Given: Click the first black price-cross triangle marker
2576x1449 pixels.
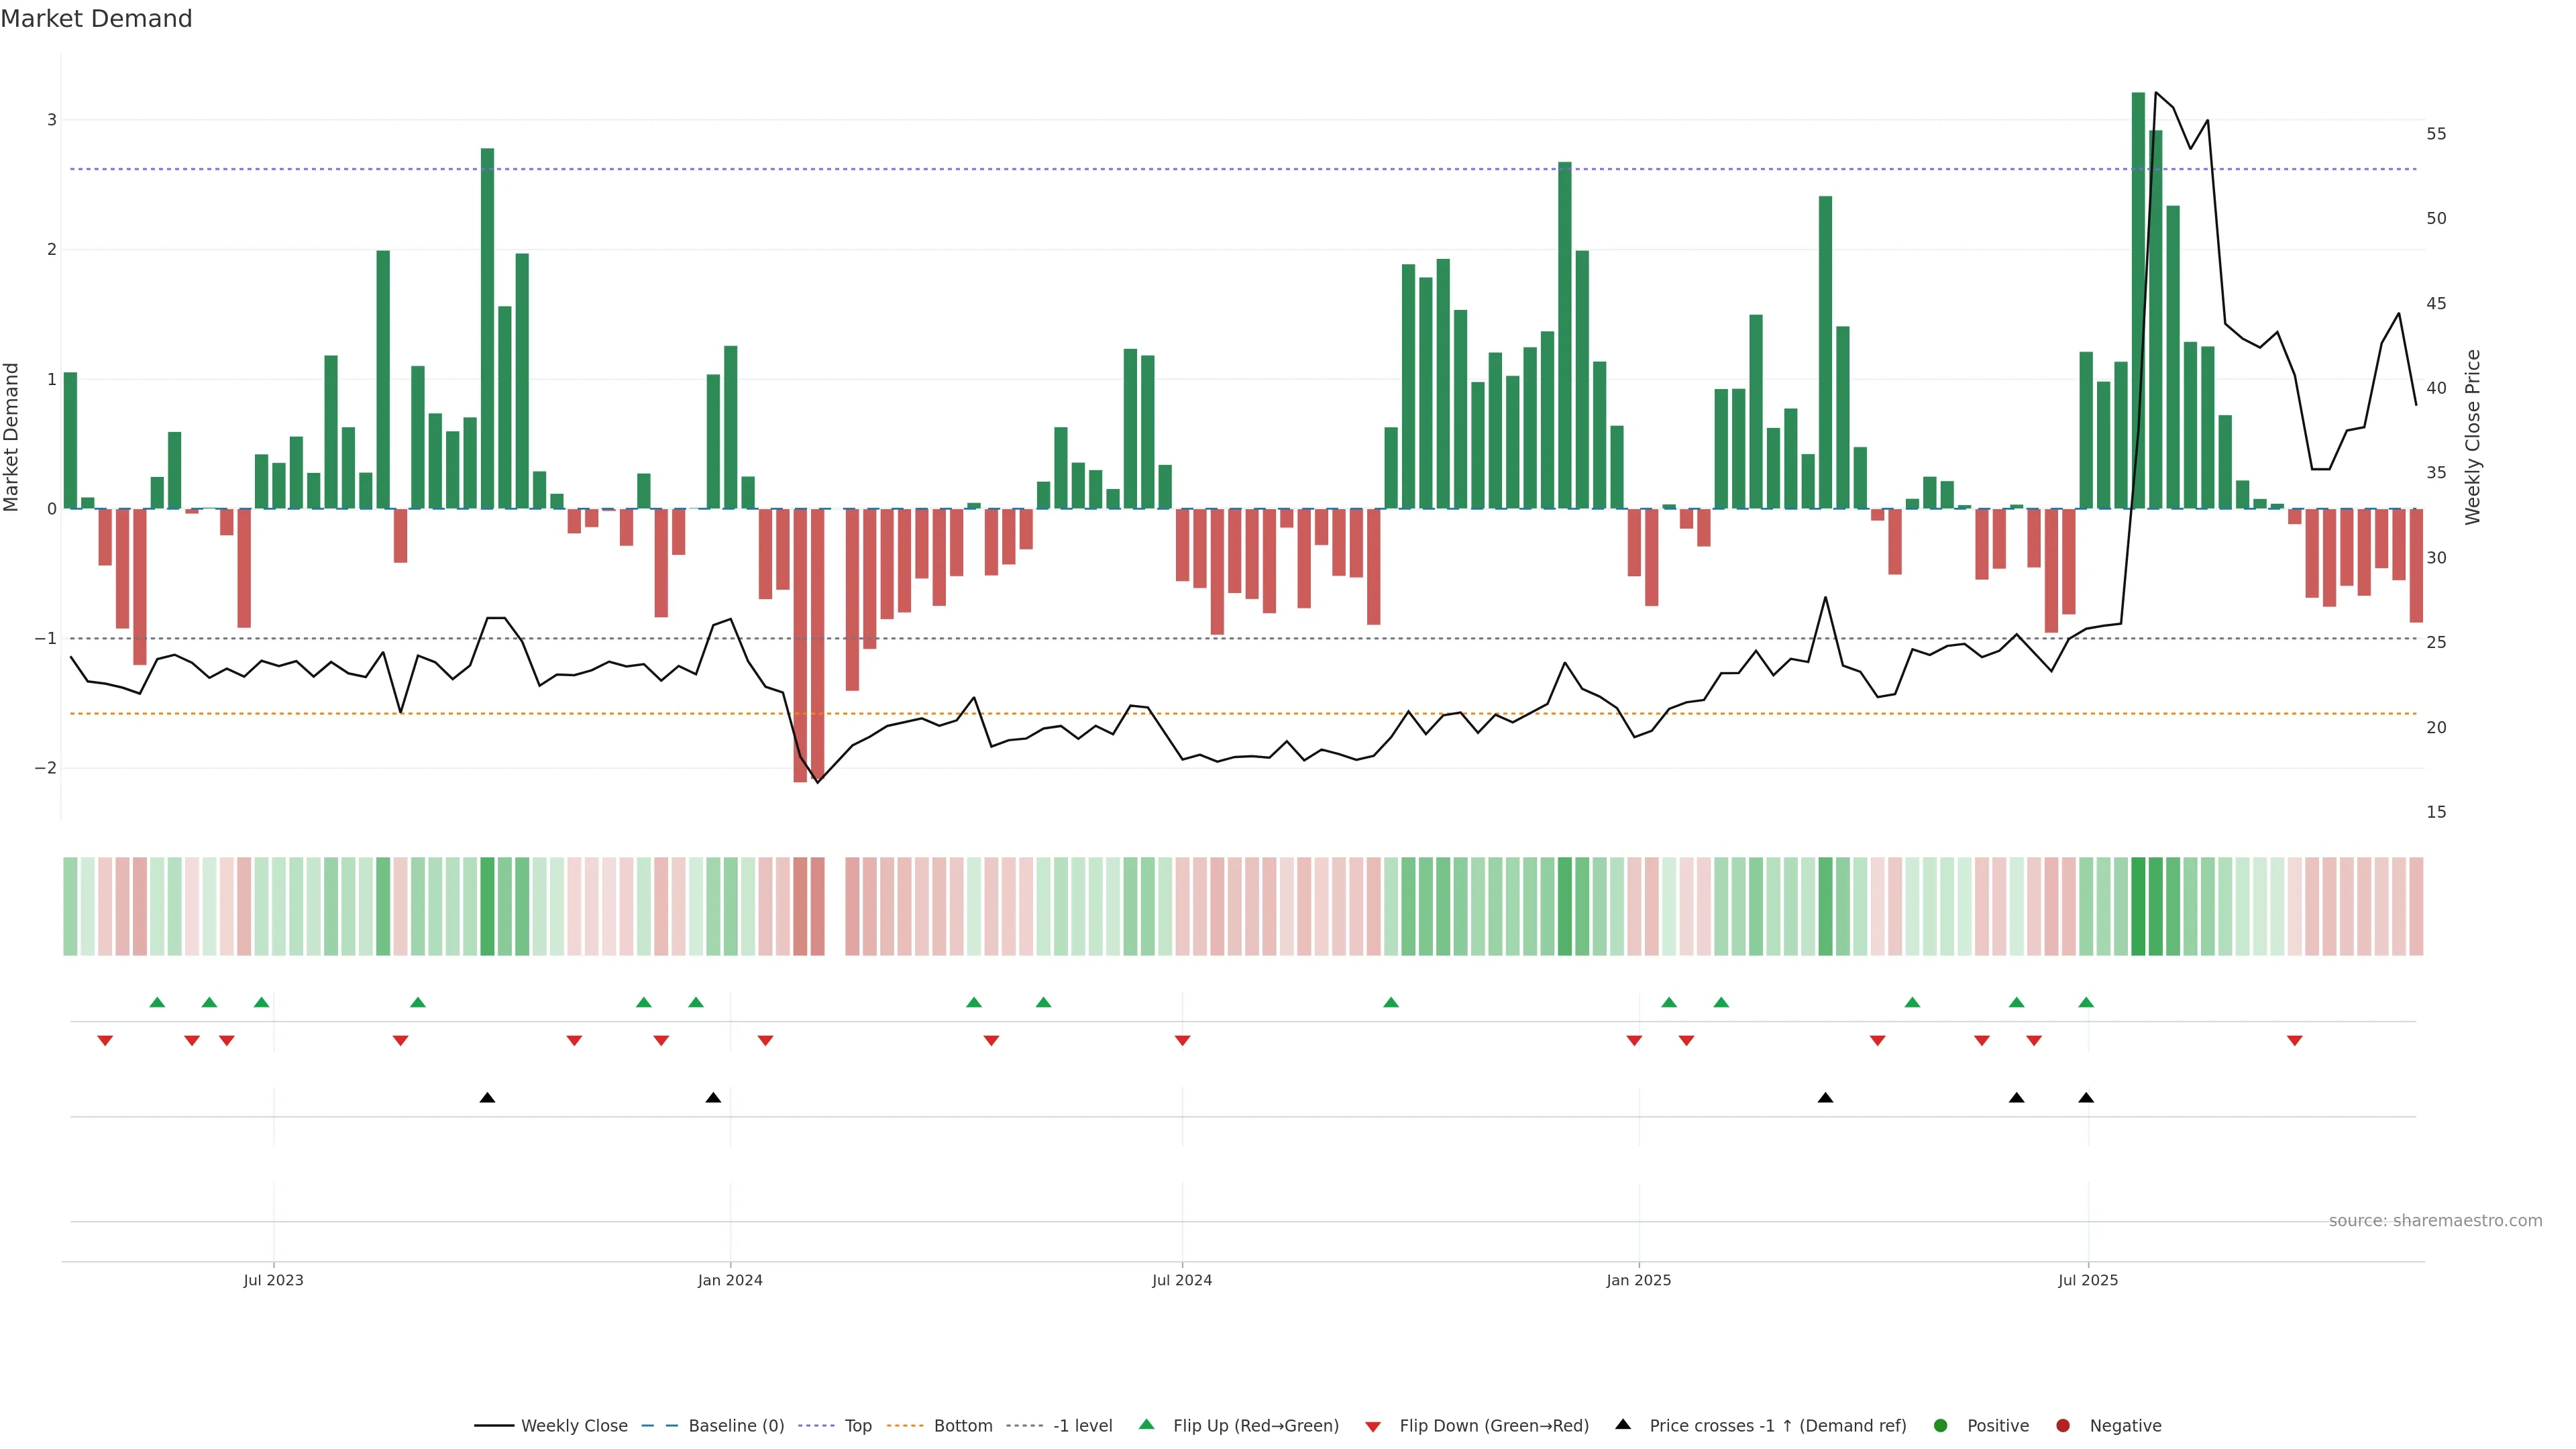Looking at the screenshot, I should (x=487, y=1098).
